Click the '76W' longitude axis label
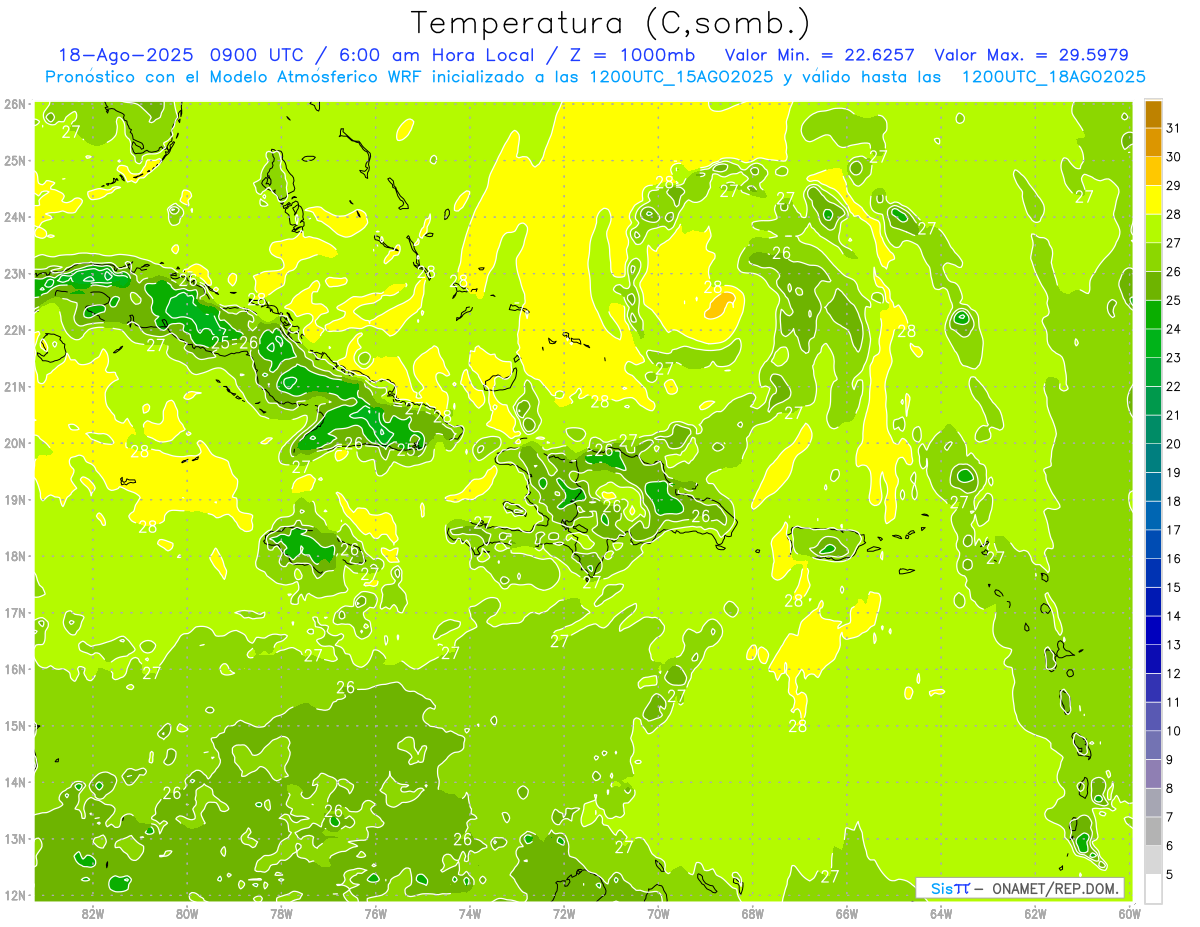The width and height of the screenshot is (1200, 927). [375, 913]
